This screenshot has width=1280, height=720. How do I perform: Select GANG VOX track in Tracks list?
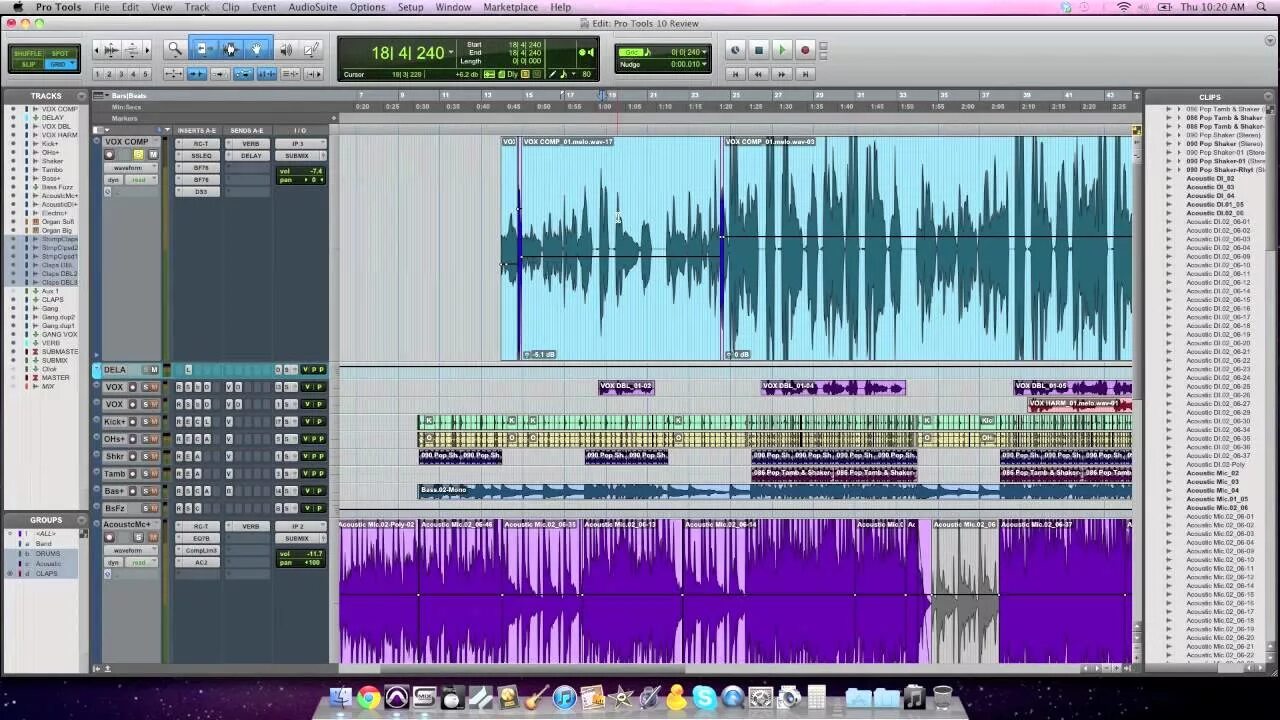click(x=59, y=334)
